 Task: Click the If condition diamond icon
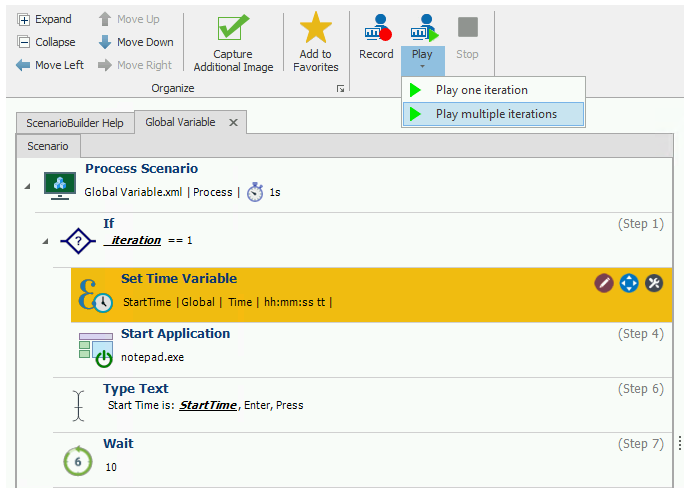click(78, 241)
